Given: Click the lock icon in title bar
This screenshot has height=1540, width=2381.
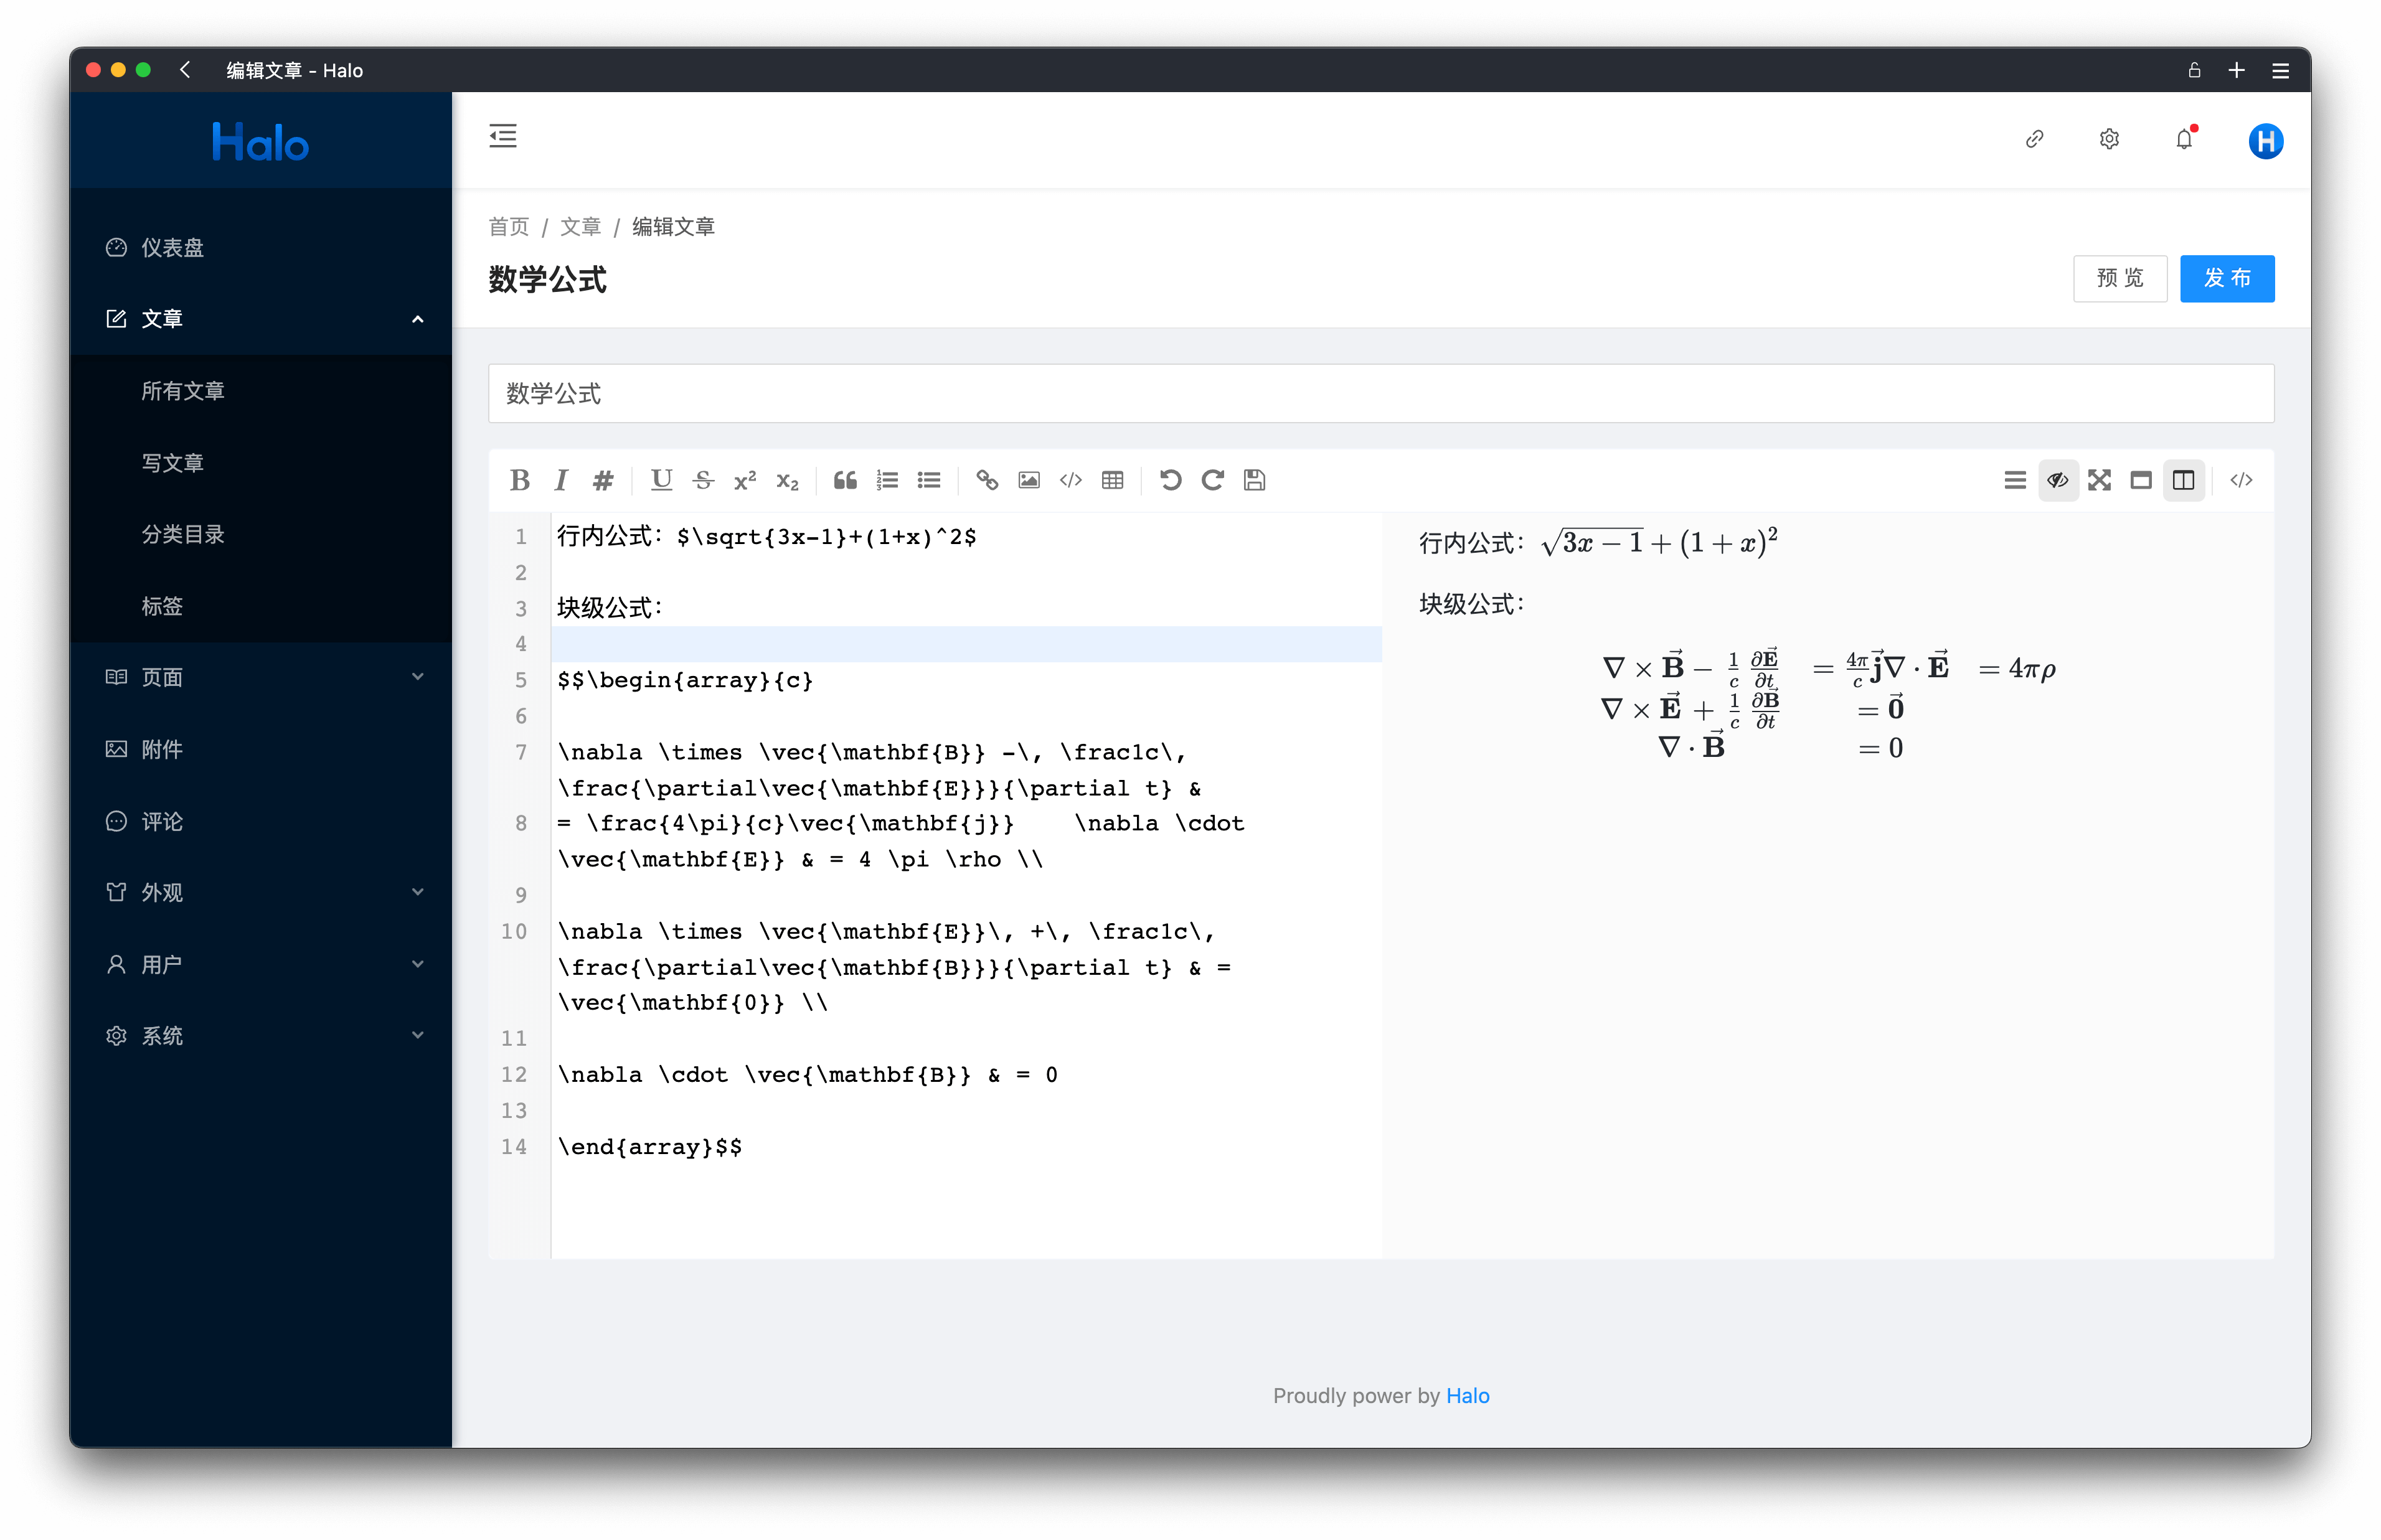Looking at the screenshot, I should 2194,70.
